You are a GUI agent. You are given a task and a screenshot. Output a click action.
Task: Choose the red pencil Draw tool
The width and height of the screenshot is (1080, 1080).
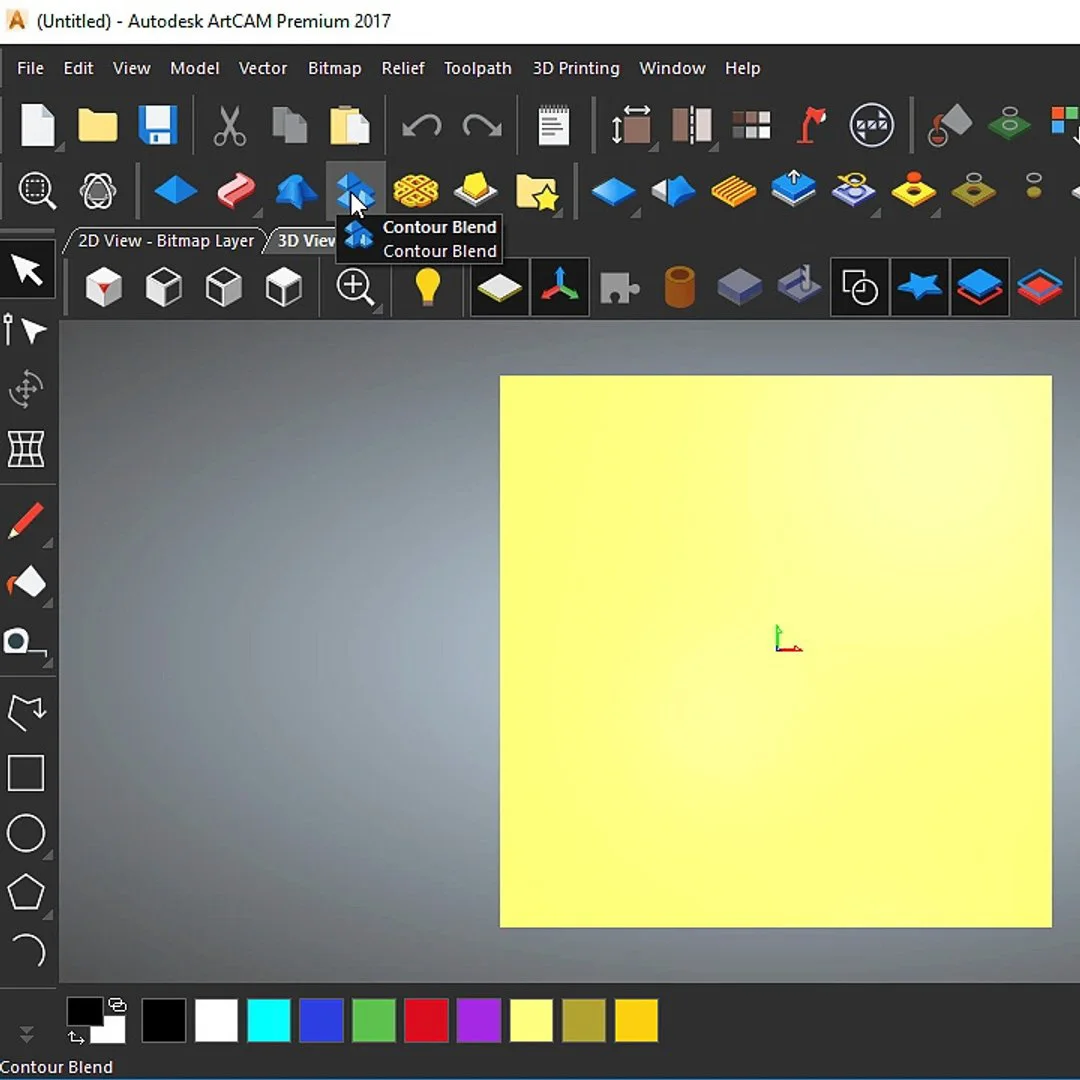pyautogui.click(x=26, y=521)
